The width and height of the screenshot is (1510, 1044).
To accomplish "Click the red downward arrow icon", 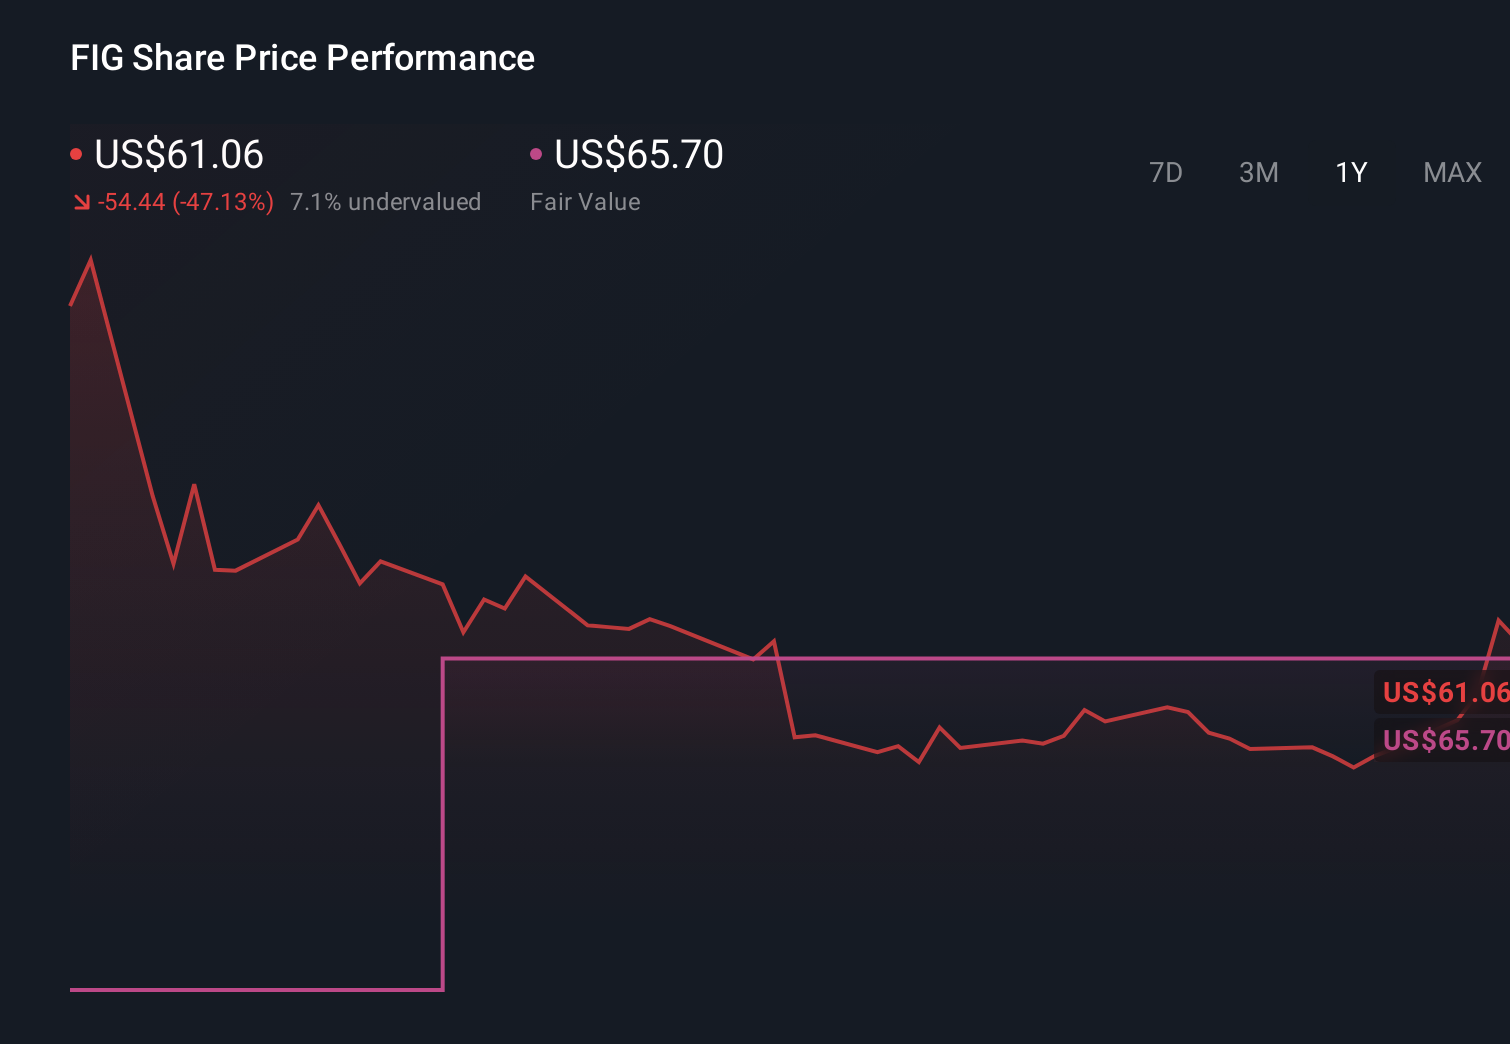I will [82, 203].
